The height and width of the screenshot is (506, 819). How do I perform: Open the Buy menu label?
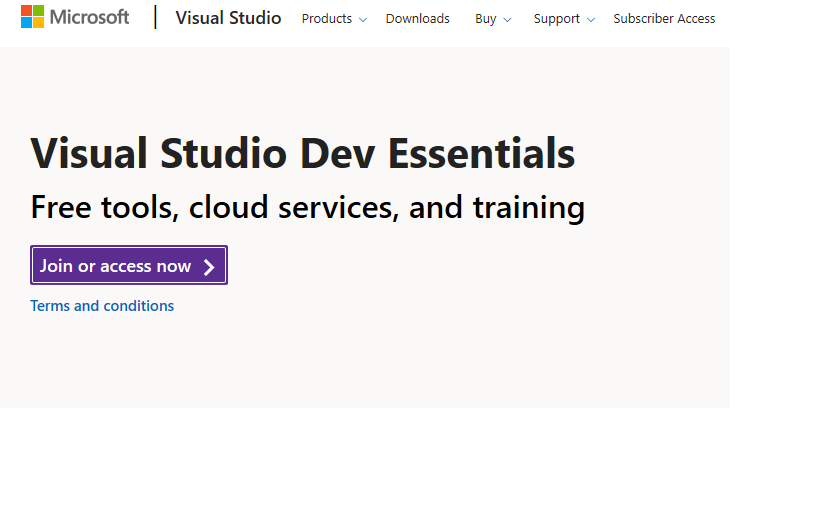tap(485, 19)
